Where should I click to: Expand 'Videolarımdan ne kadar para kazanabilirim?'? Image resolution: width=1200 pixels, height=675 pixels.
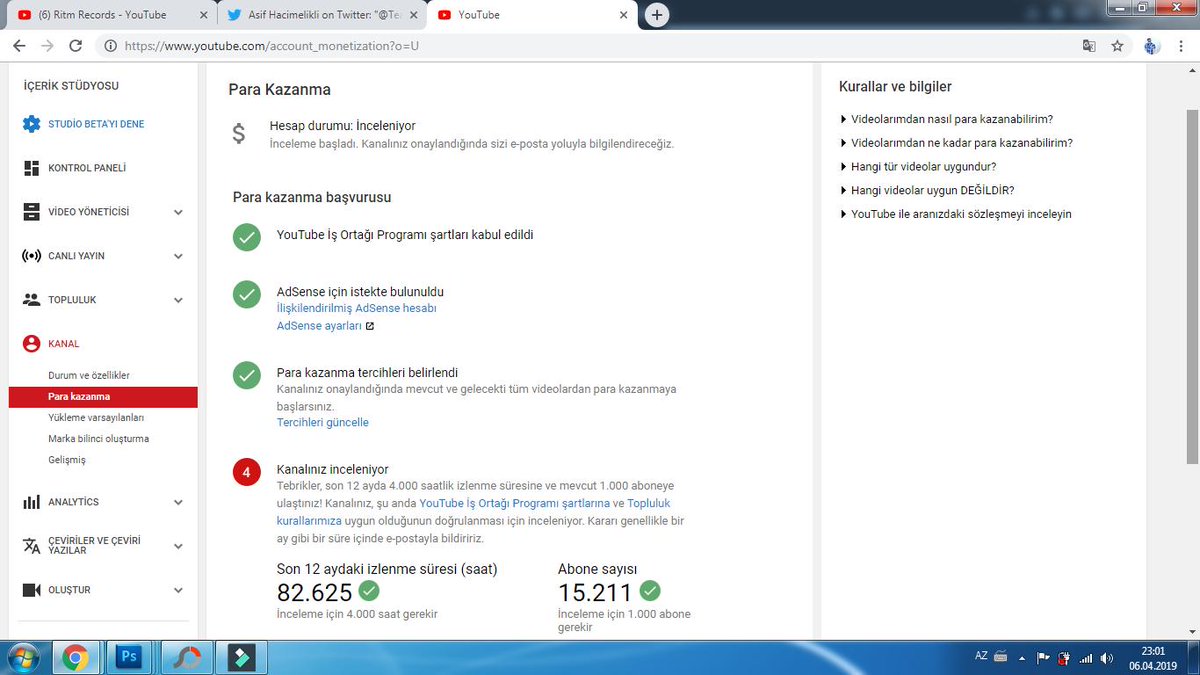click(956, 142)
